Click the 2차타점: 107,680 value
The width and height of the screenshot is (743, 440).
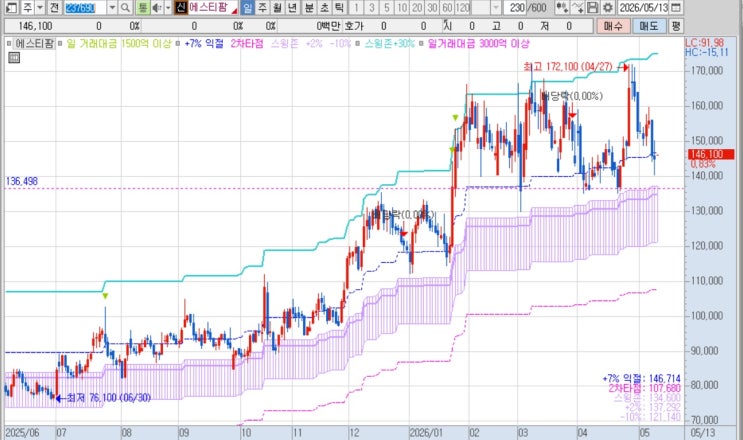[x=645, y=388]
